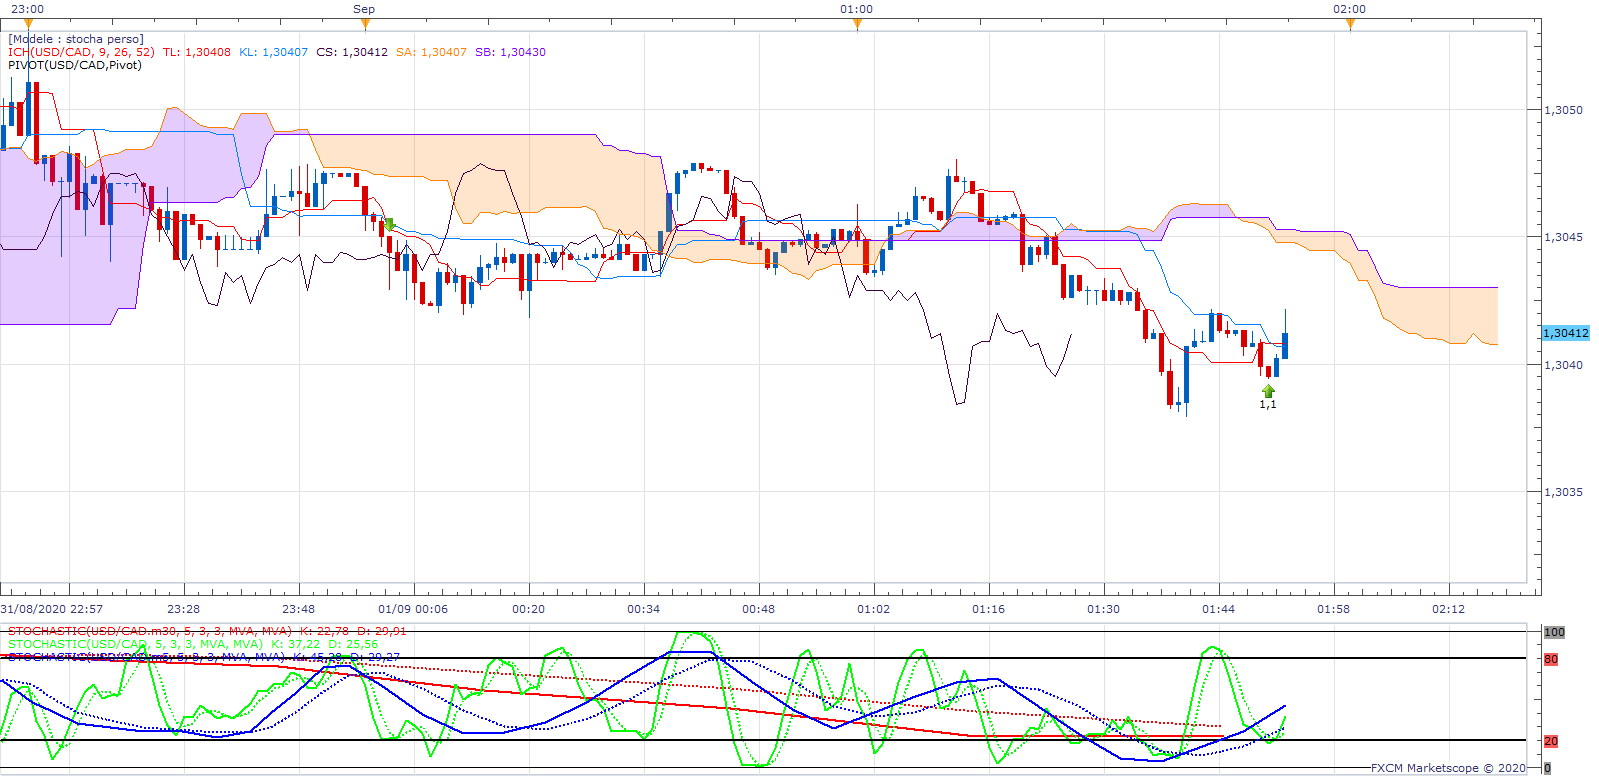Click the orange marker below 02:00
The width and height of the screenshot is (1599, 776).
coord(1349,23)
